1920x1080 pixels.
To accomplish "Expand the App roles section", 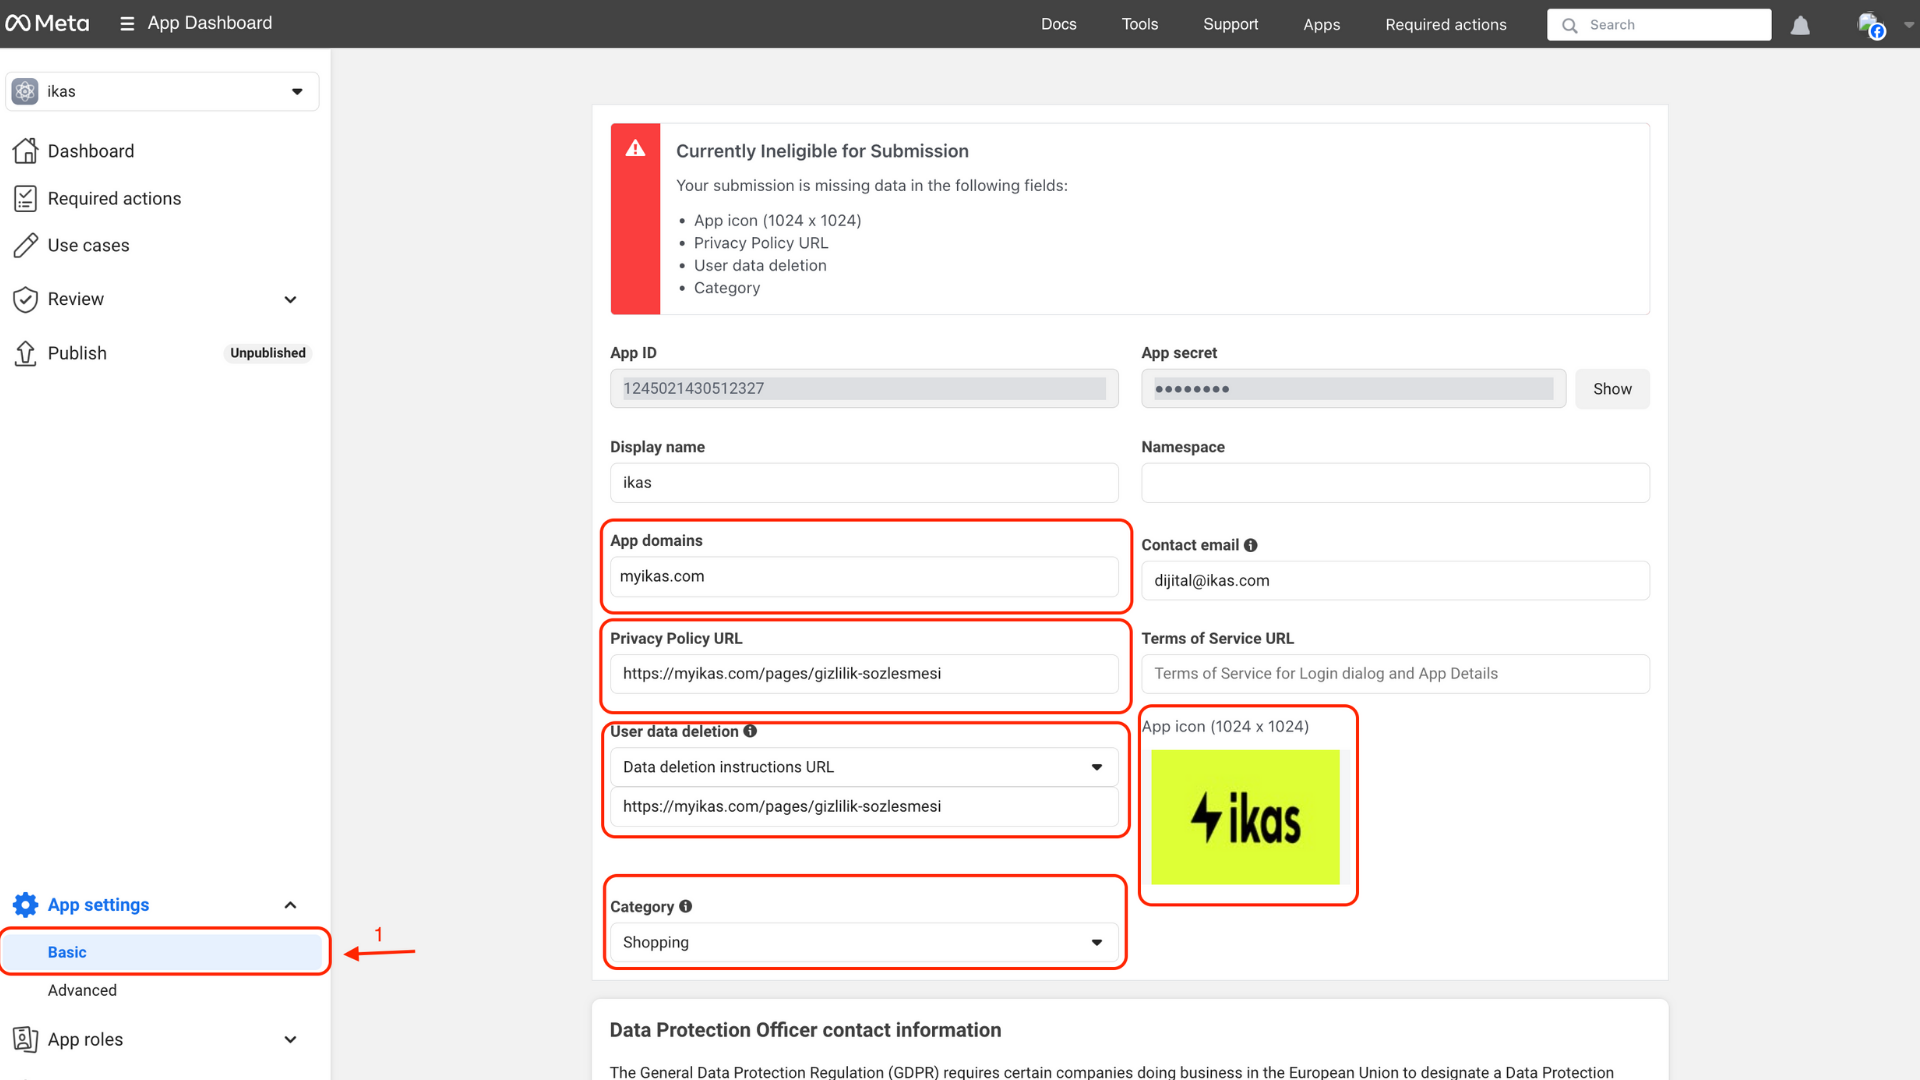I will coord(290,1039).
